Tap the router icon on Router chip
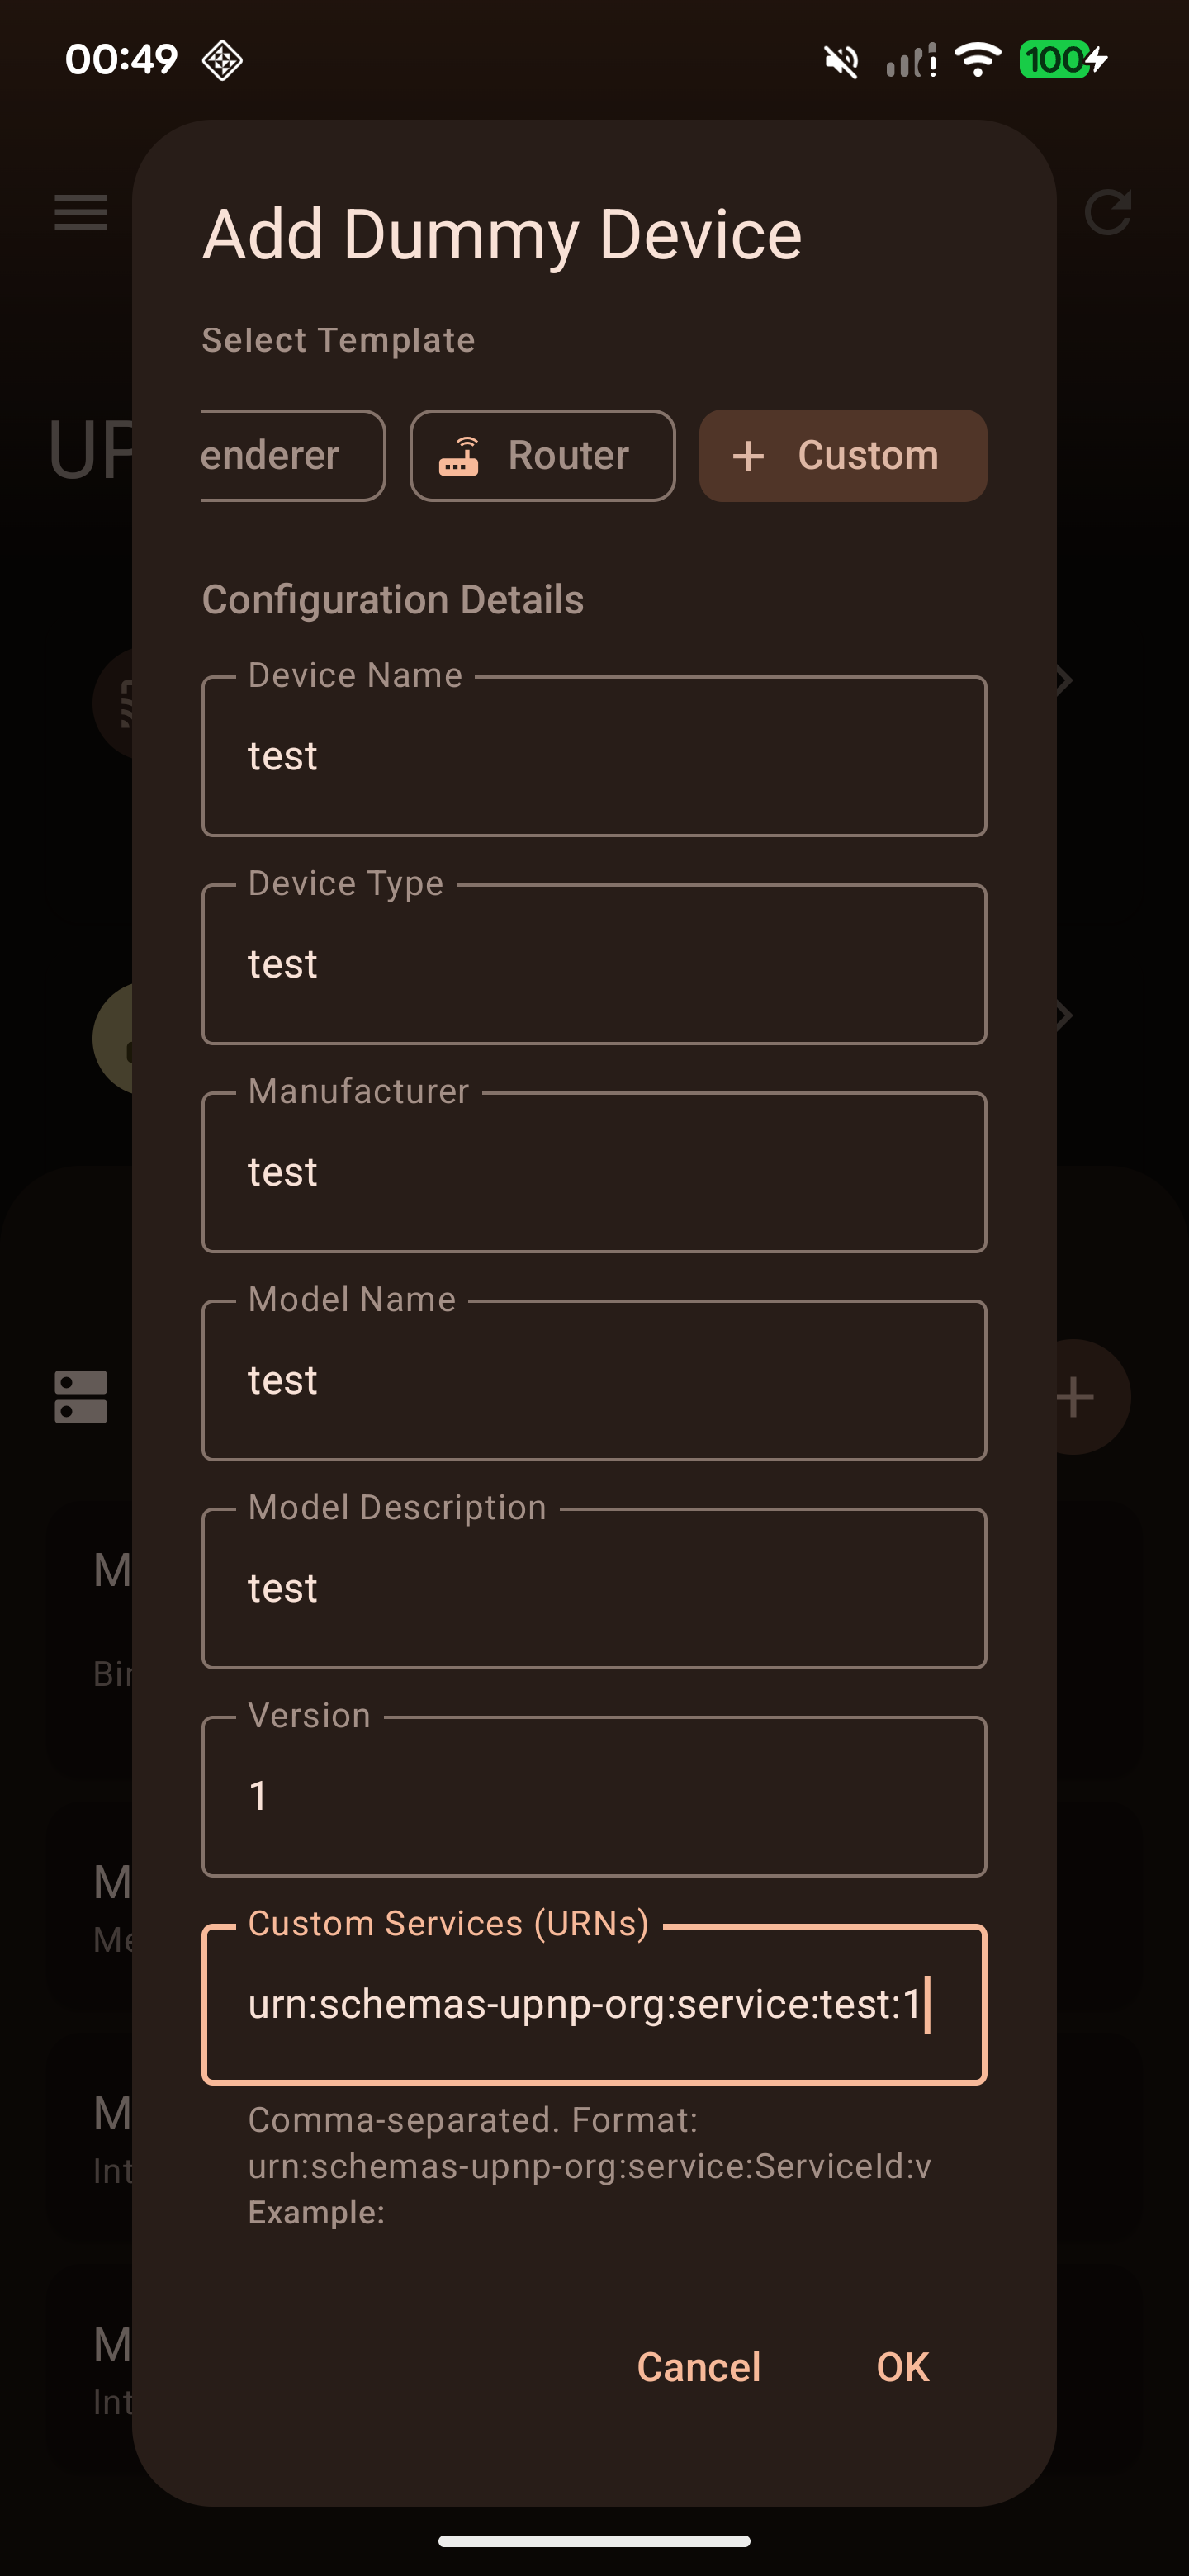 459,456
